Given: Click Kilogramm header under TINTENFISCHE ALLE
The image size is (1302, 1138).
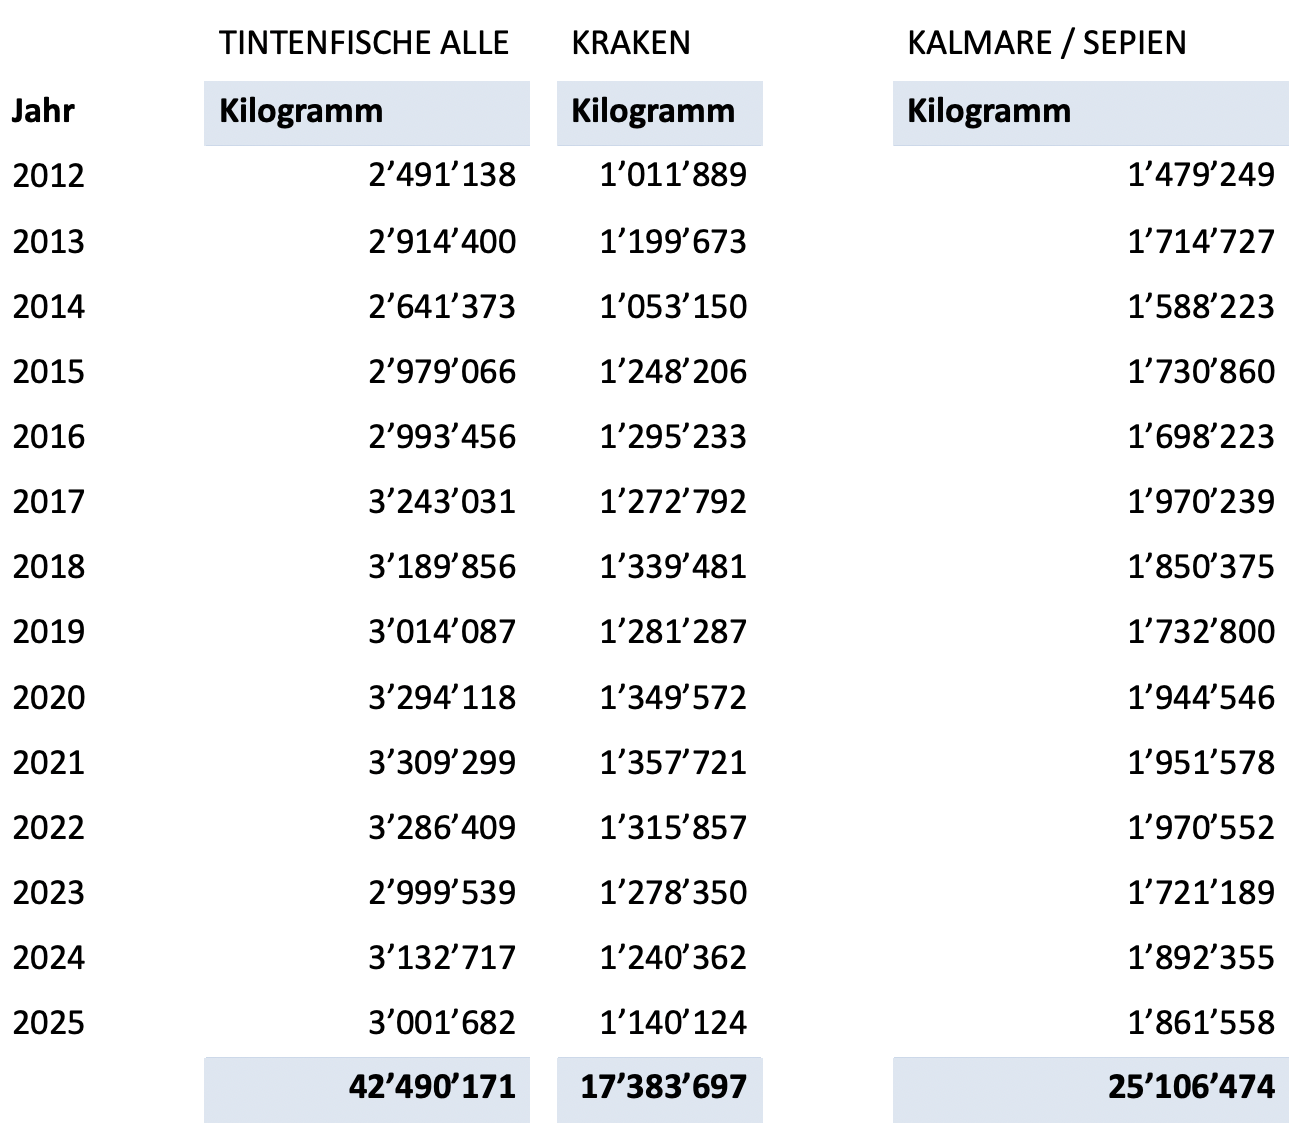Looking at the screenshot, I should coord(301,111).
